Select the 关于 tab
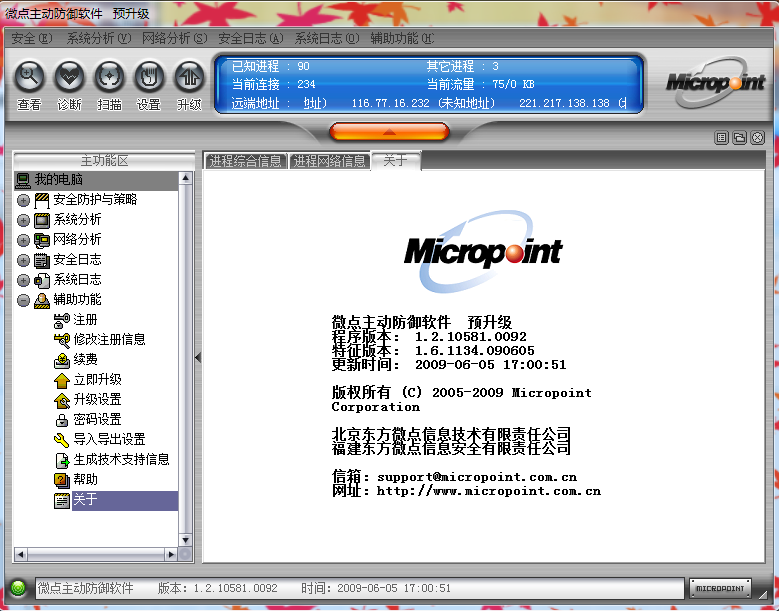The image size is (779, 611). pos(396,160)
